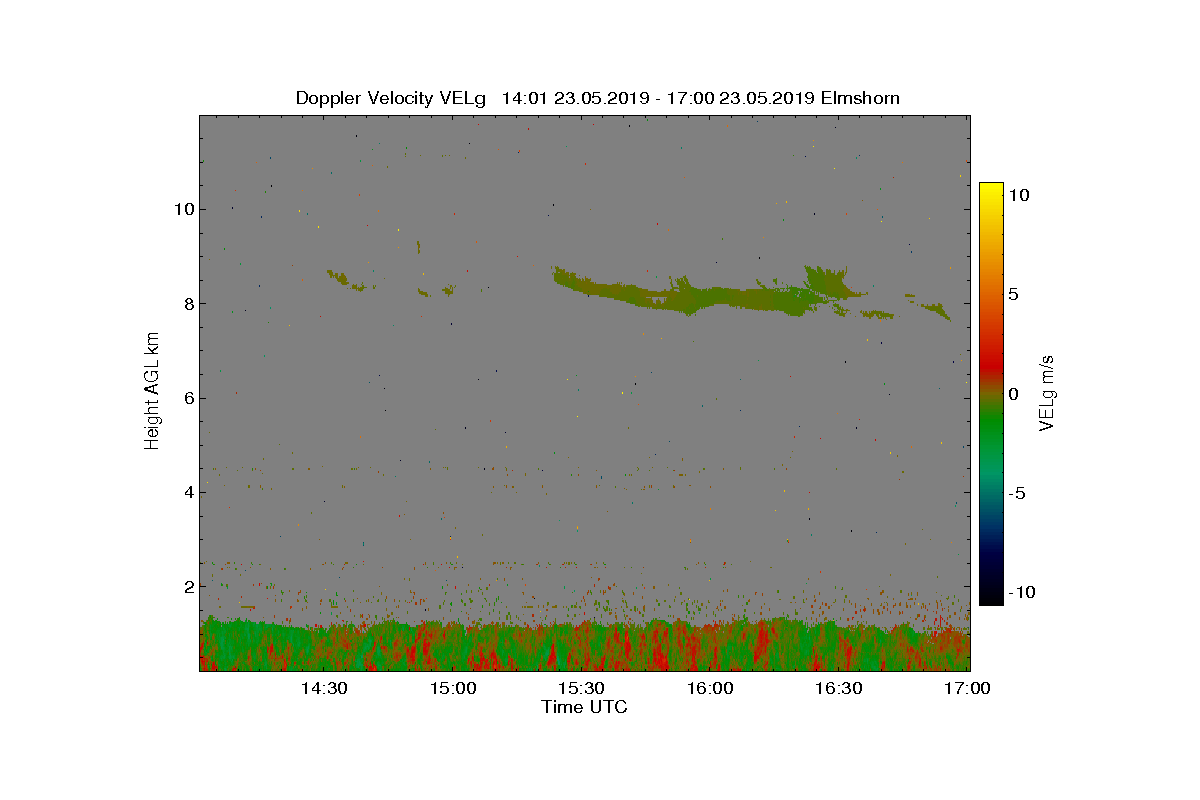Click the black bottom of the colorbar
This screenshot has height=800, width=1200.
coord(991,597)
